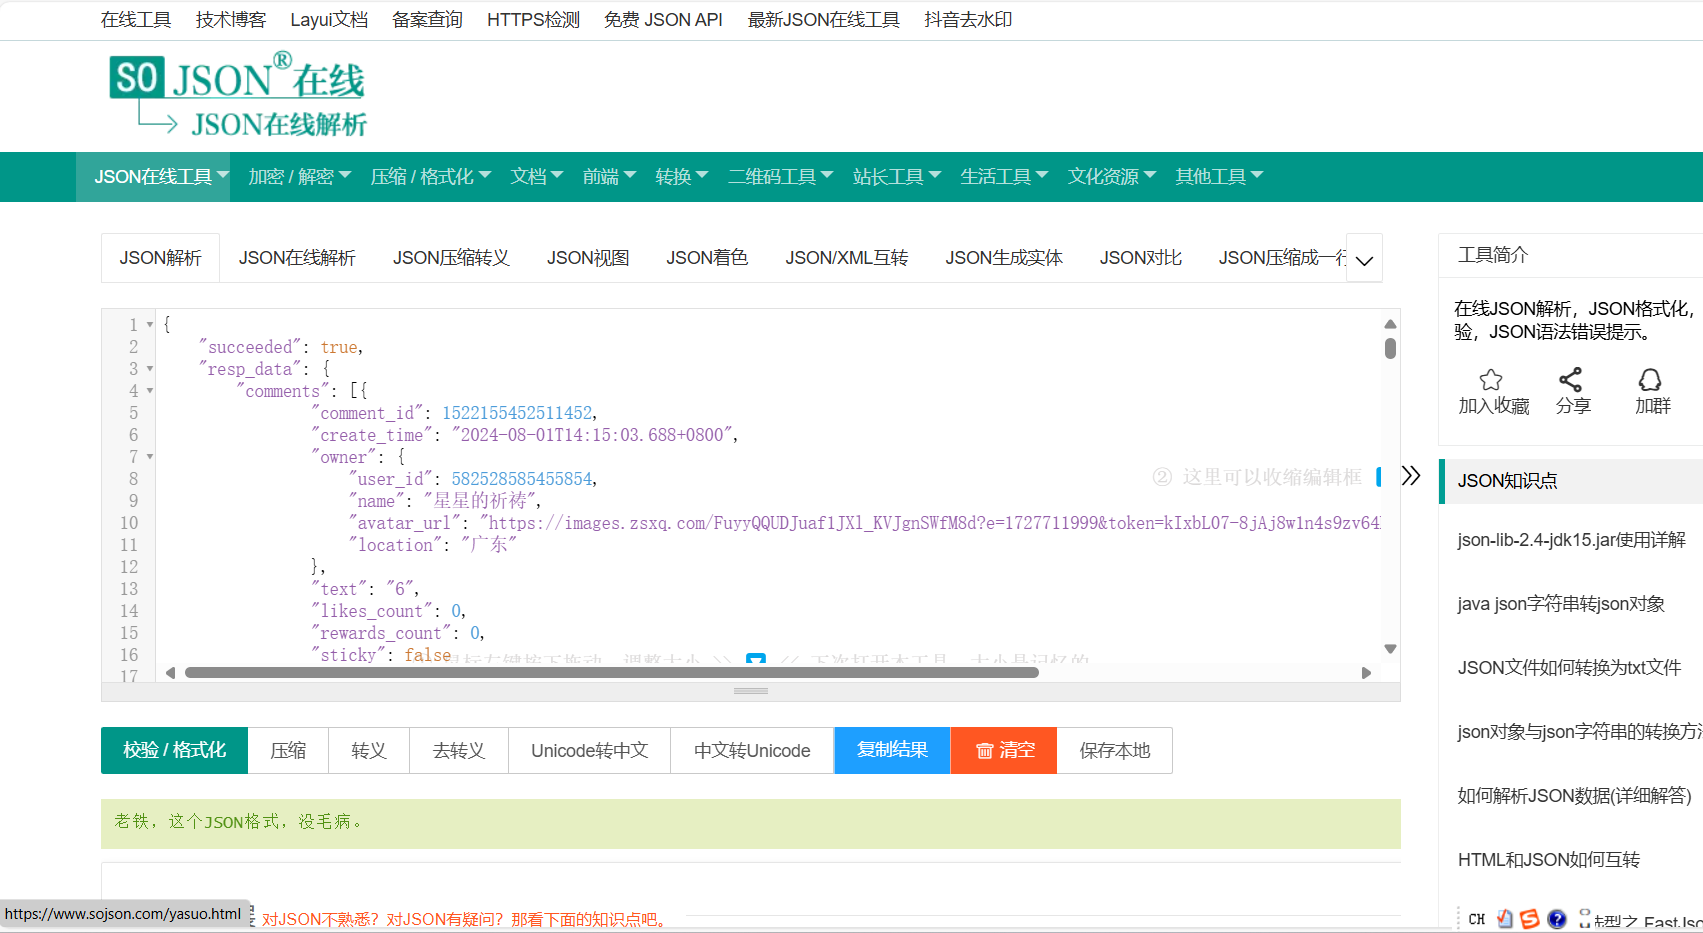The height and width of the screenshot is (933, 1703).
Task: Click the editor's vertical scrollbar thumb
Action: tap(1390, 348)
